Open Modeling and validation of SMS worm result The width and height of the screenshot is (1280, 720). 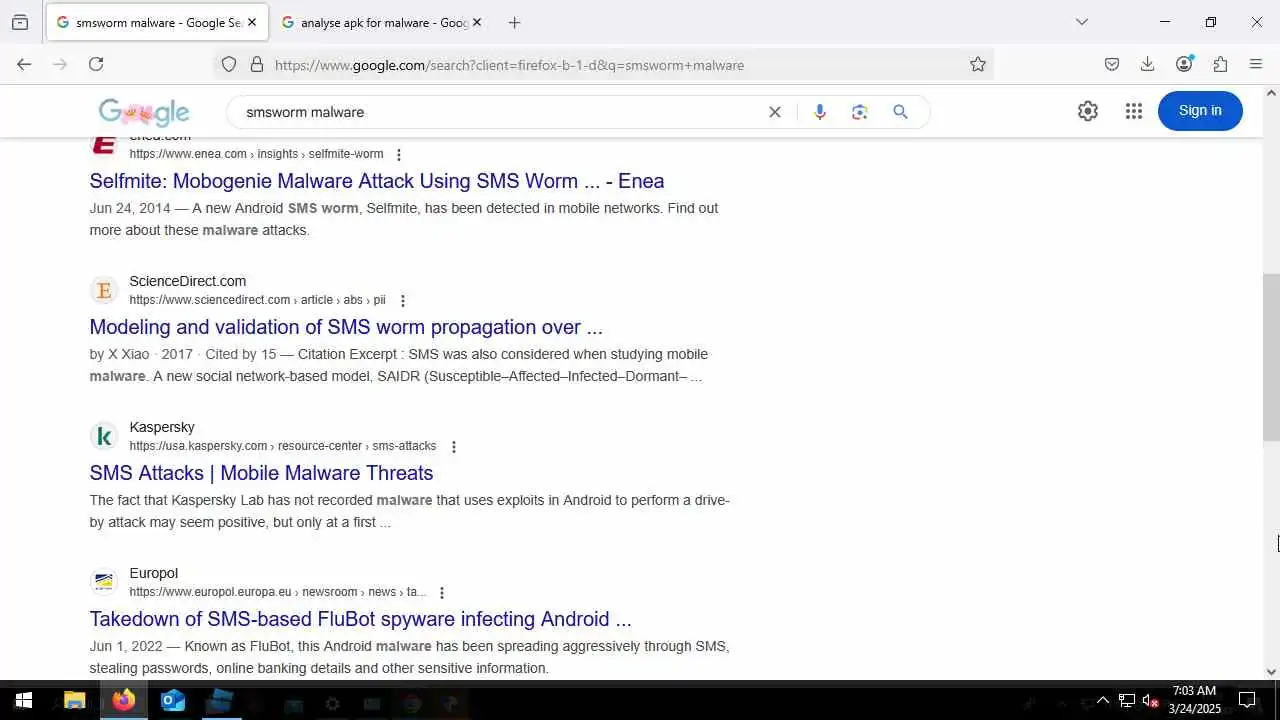coord(346,327)
